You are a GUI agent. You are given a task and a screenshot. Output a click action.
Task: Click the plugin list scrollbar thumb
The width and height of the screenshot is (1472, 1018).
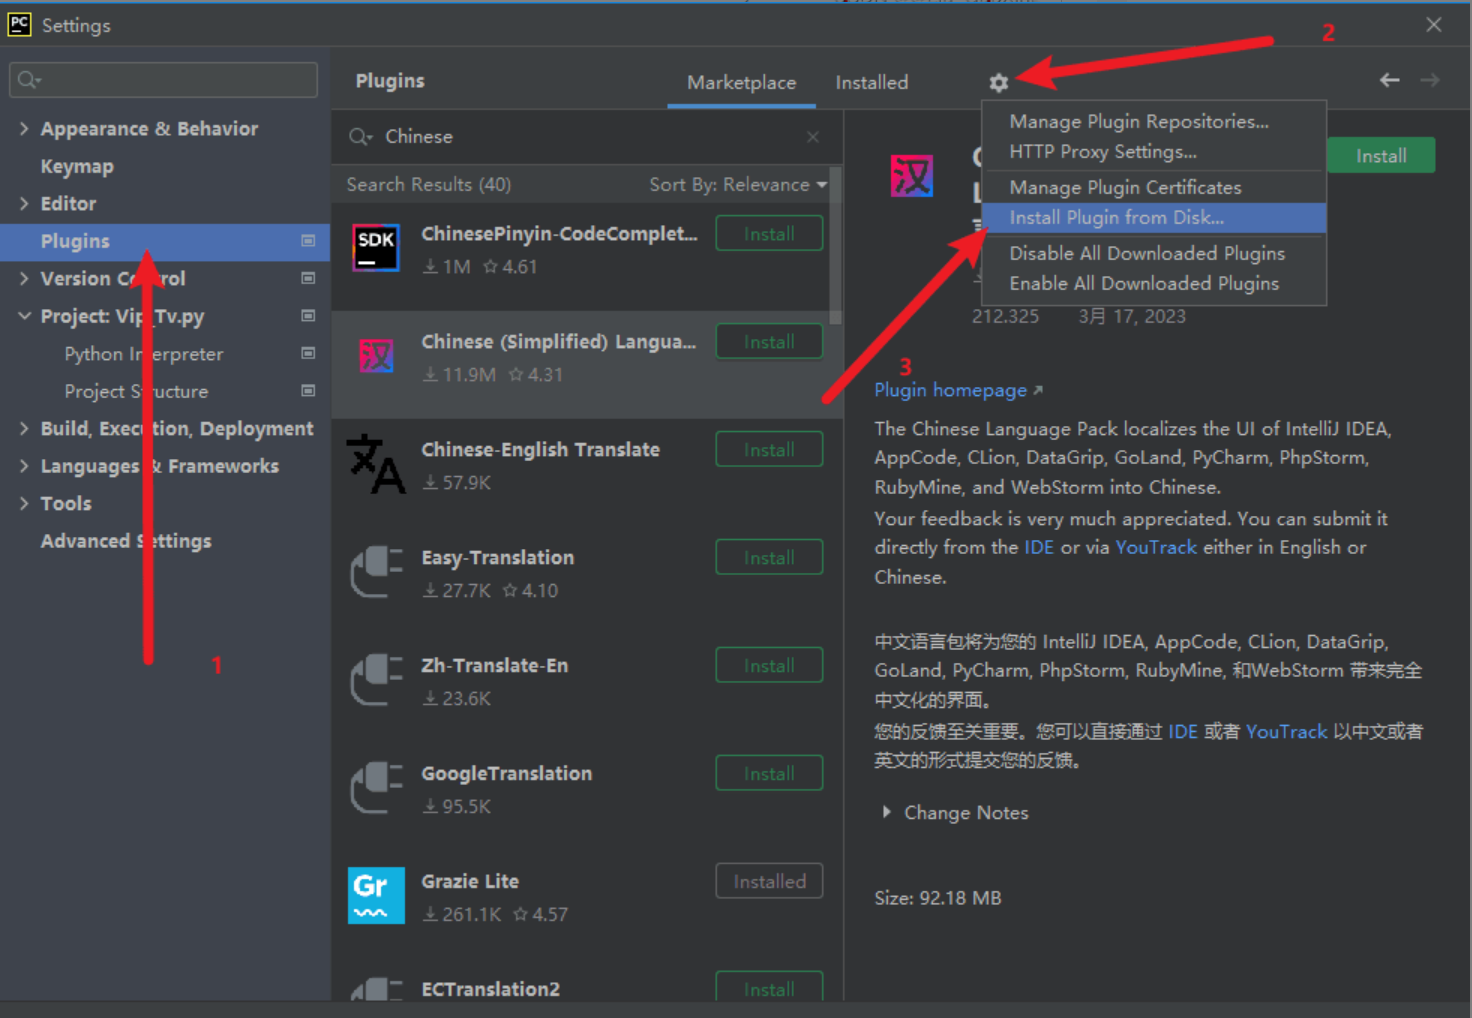tap(835, 246)
